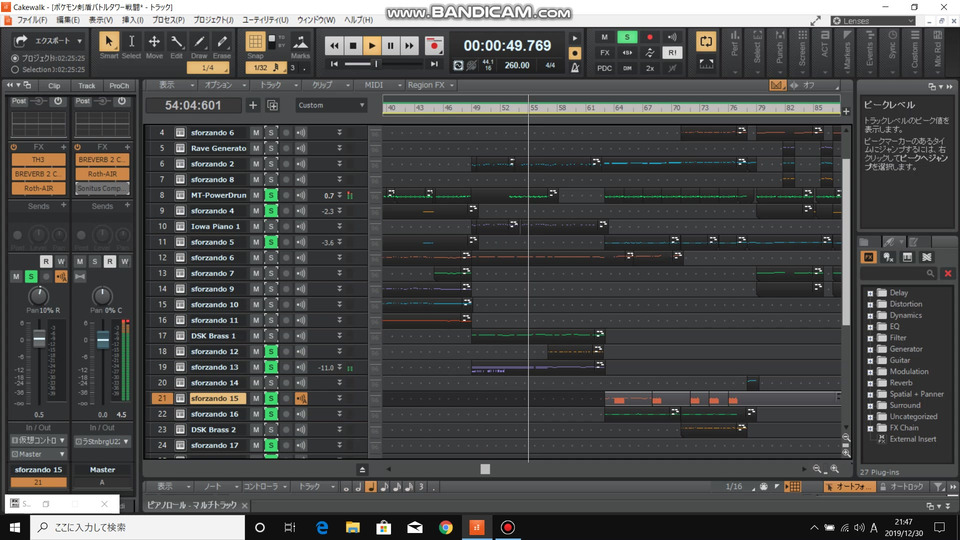Pause the transport

(391, 45)
